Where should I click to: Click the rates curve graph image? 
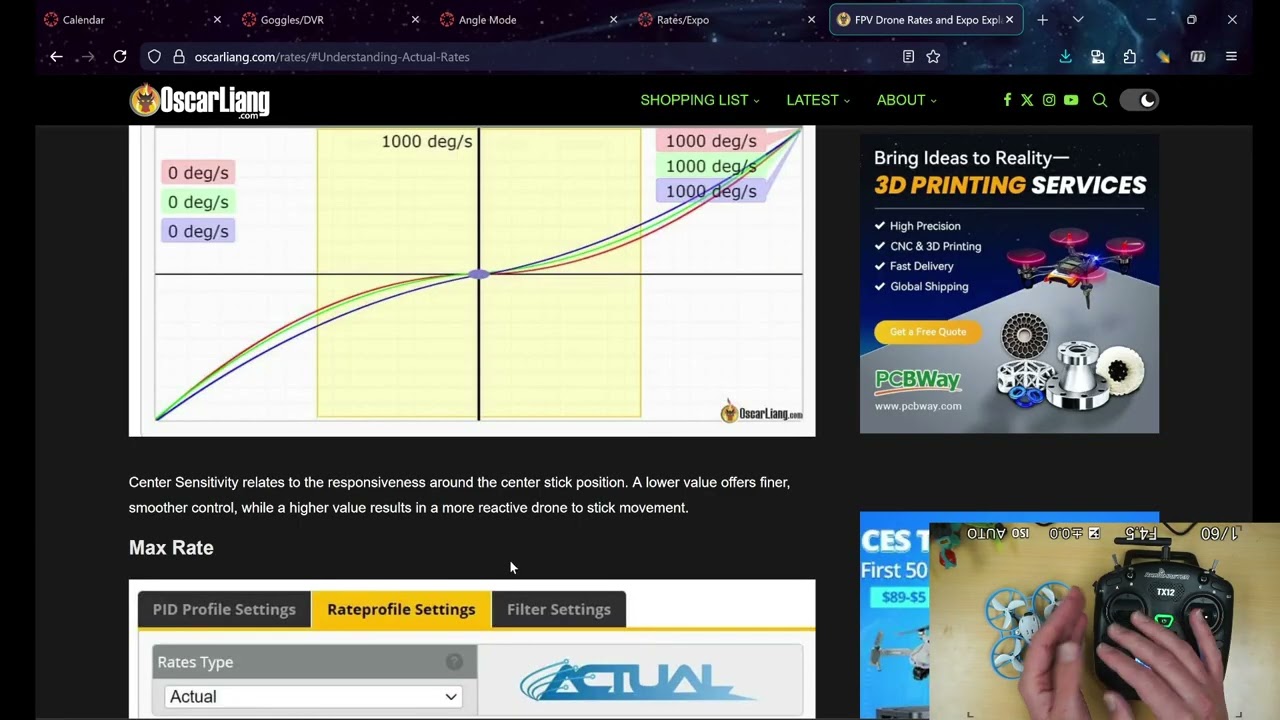(x=472, y=280)
